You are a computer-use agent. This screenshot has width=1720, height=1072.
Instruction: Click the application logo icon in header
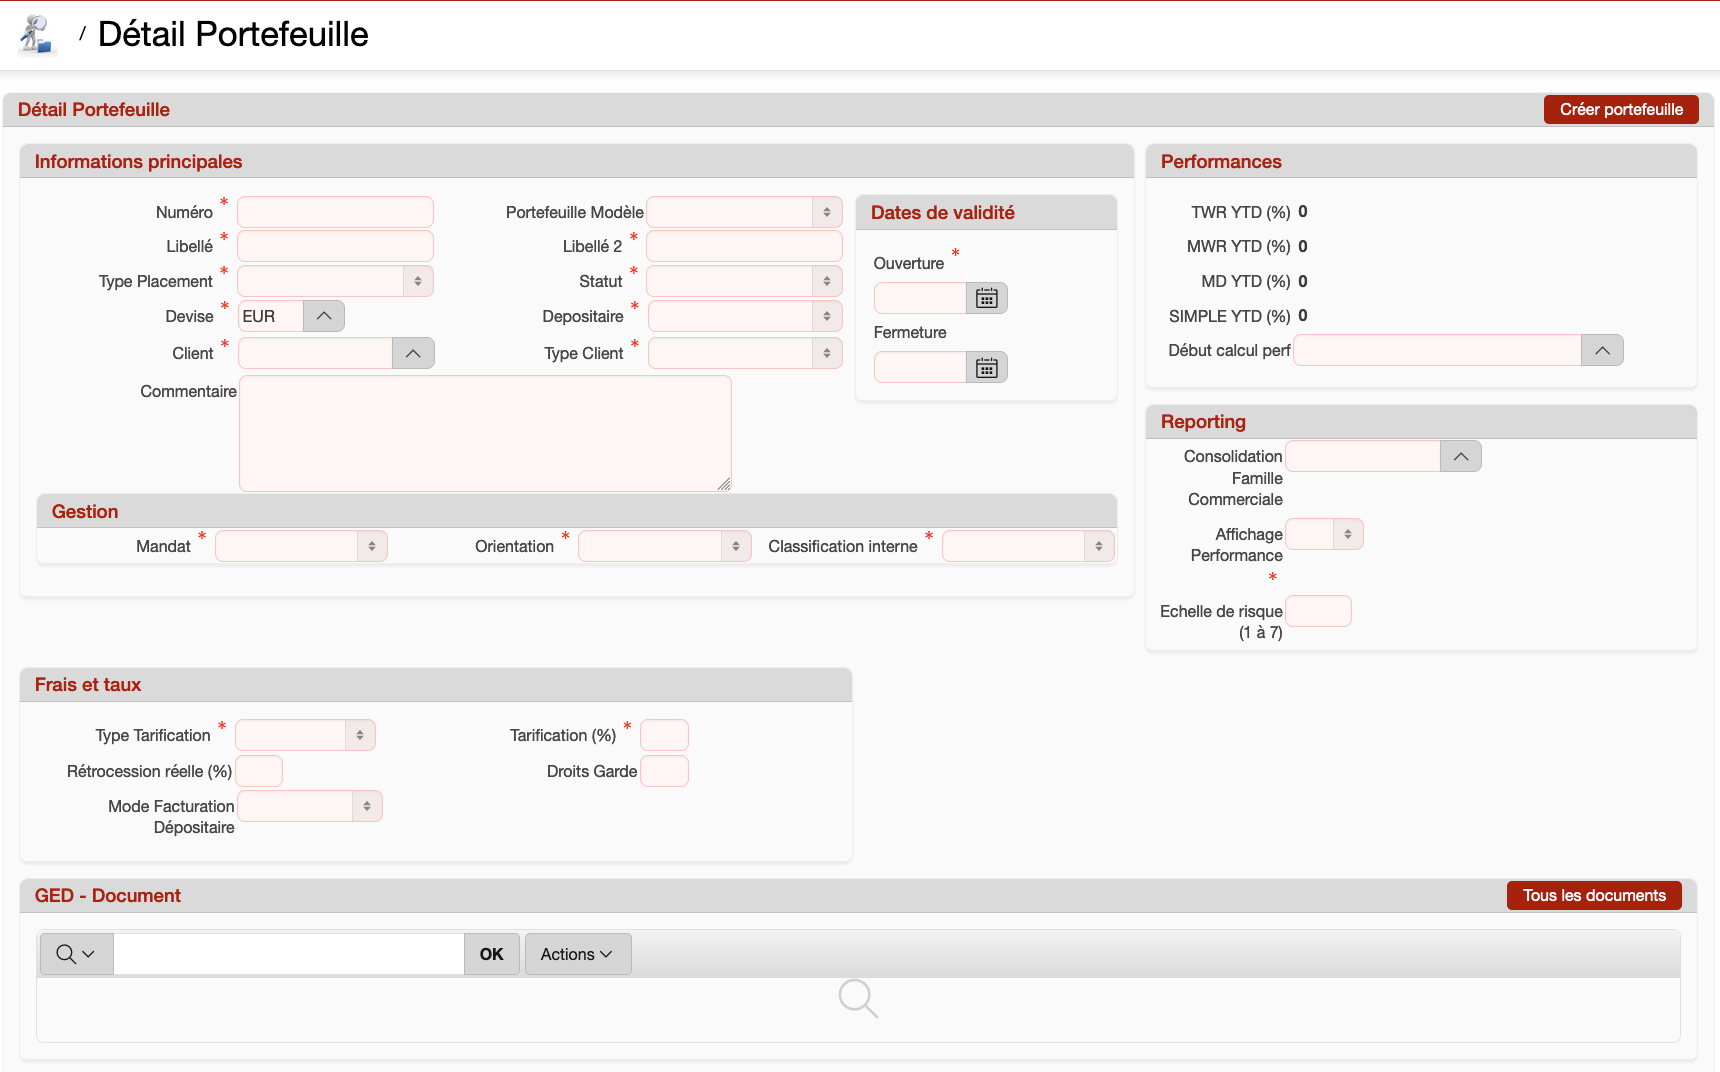tap(37, 35)
